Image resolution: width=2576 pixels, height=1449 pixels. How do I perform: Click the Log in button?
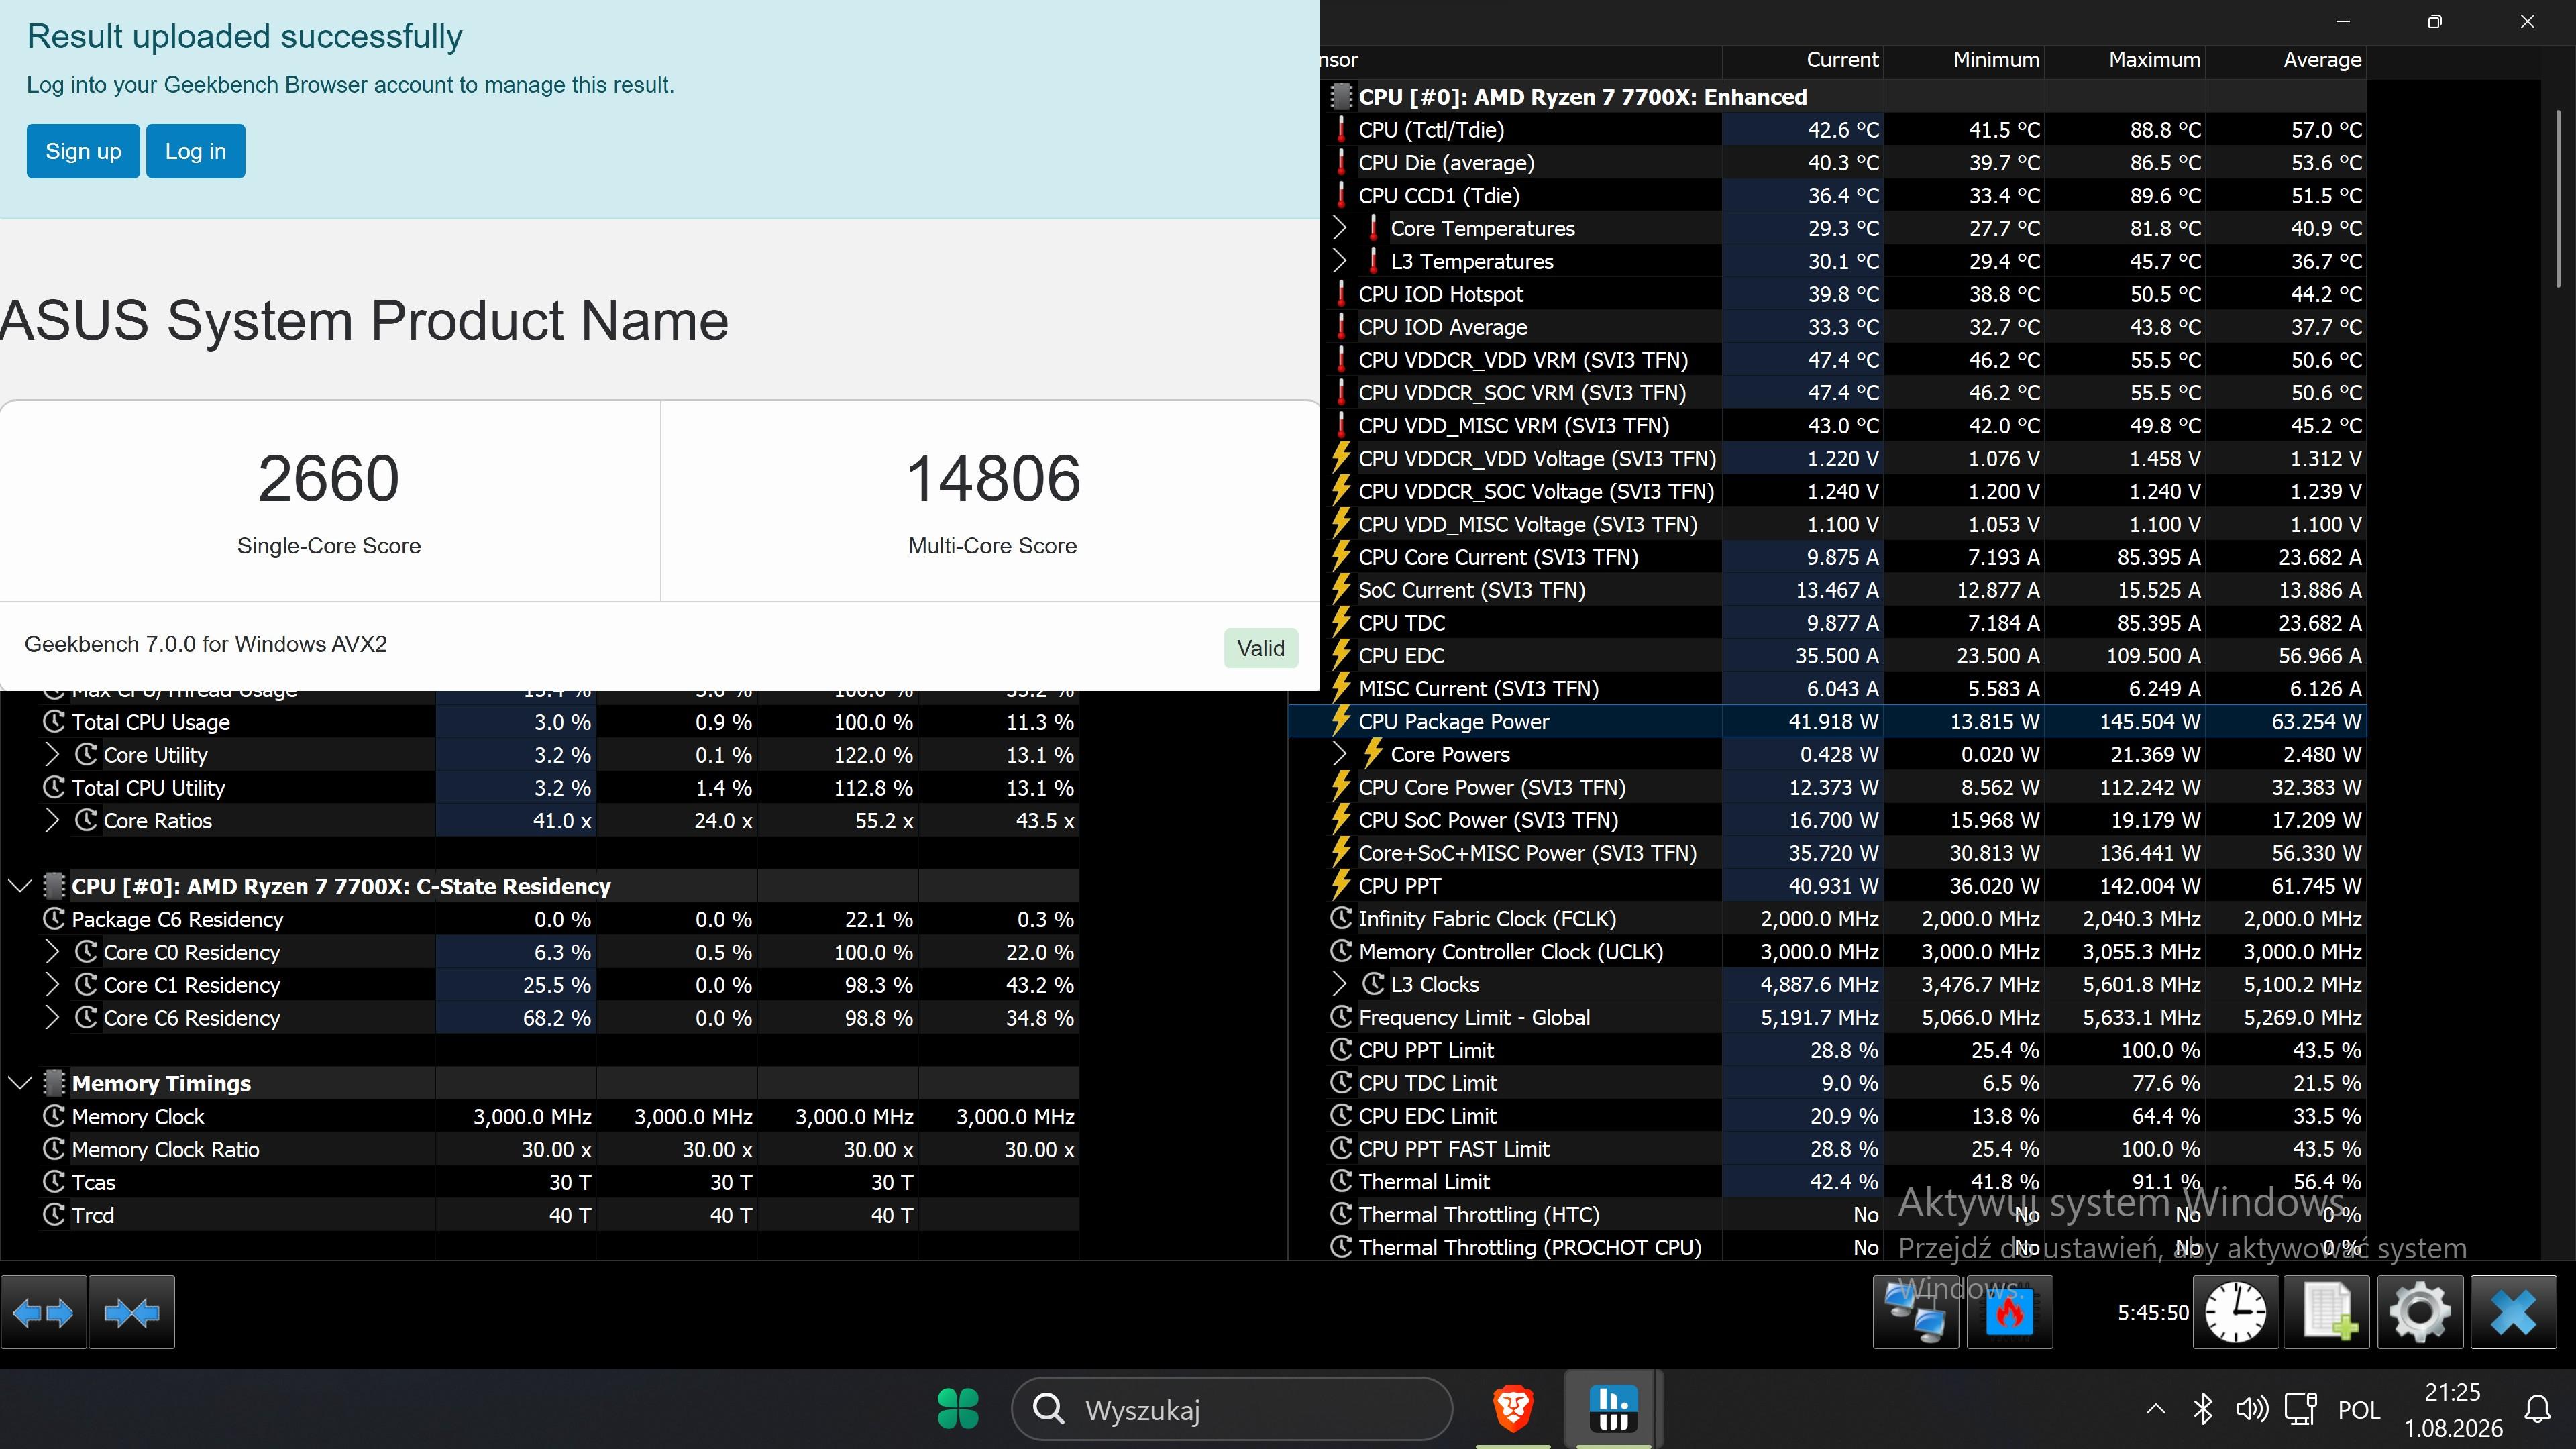click(196, 151)
